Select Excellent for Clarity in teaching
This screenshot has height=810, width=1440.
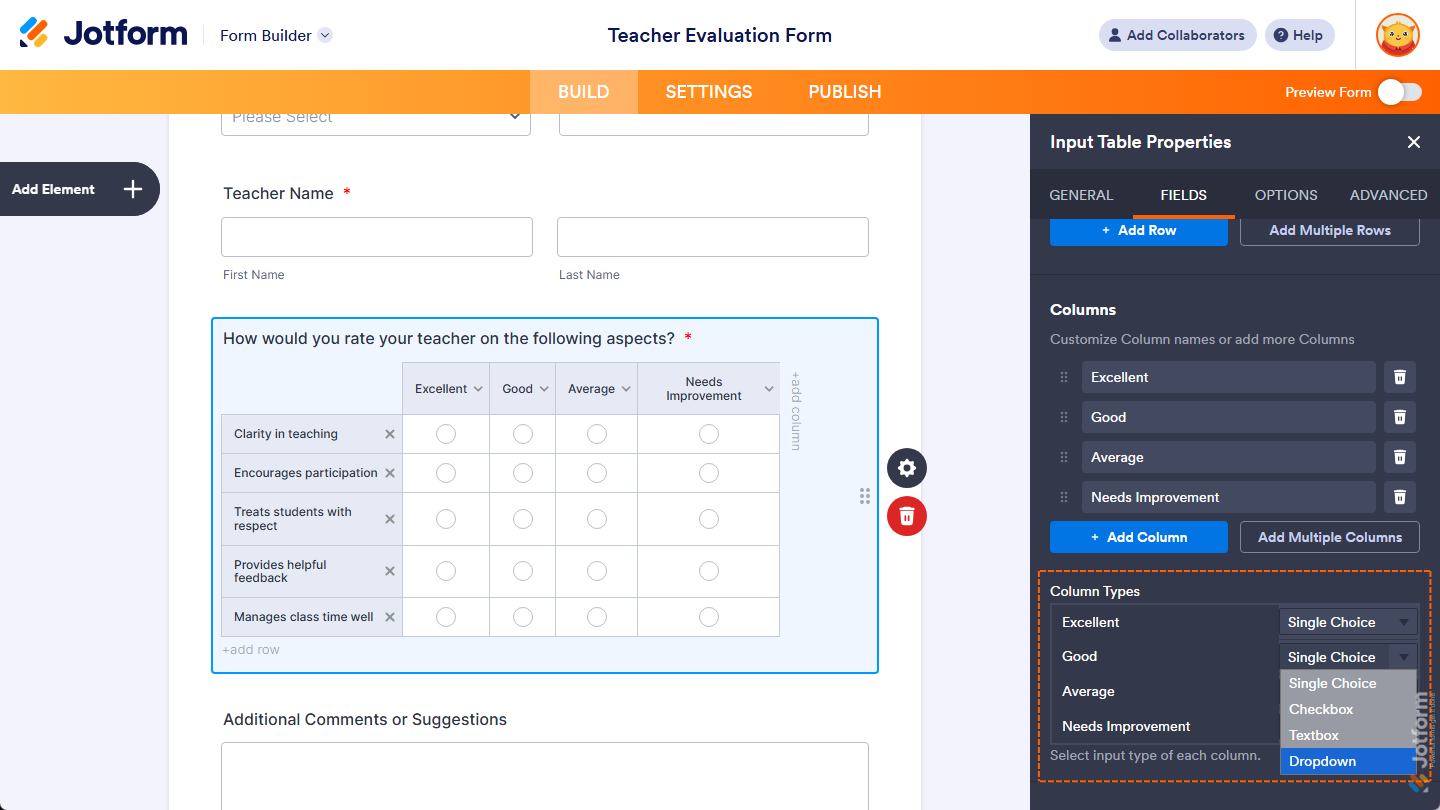tap(446, 434)
